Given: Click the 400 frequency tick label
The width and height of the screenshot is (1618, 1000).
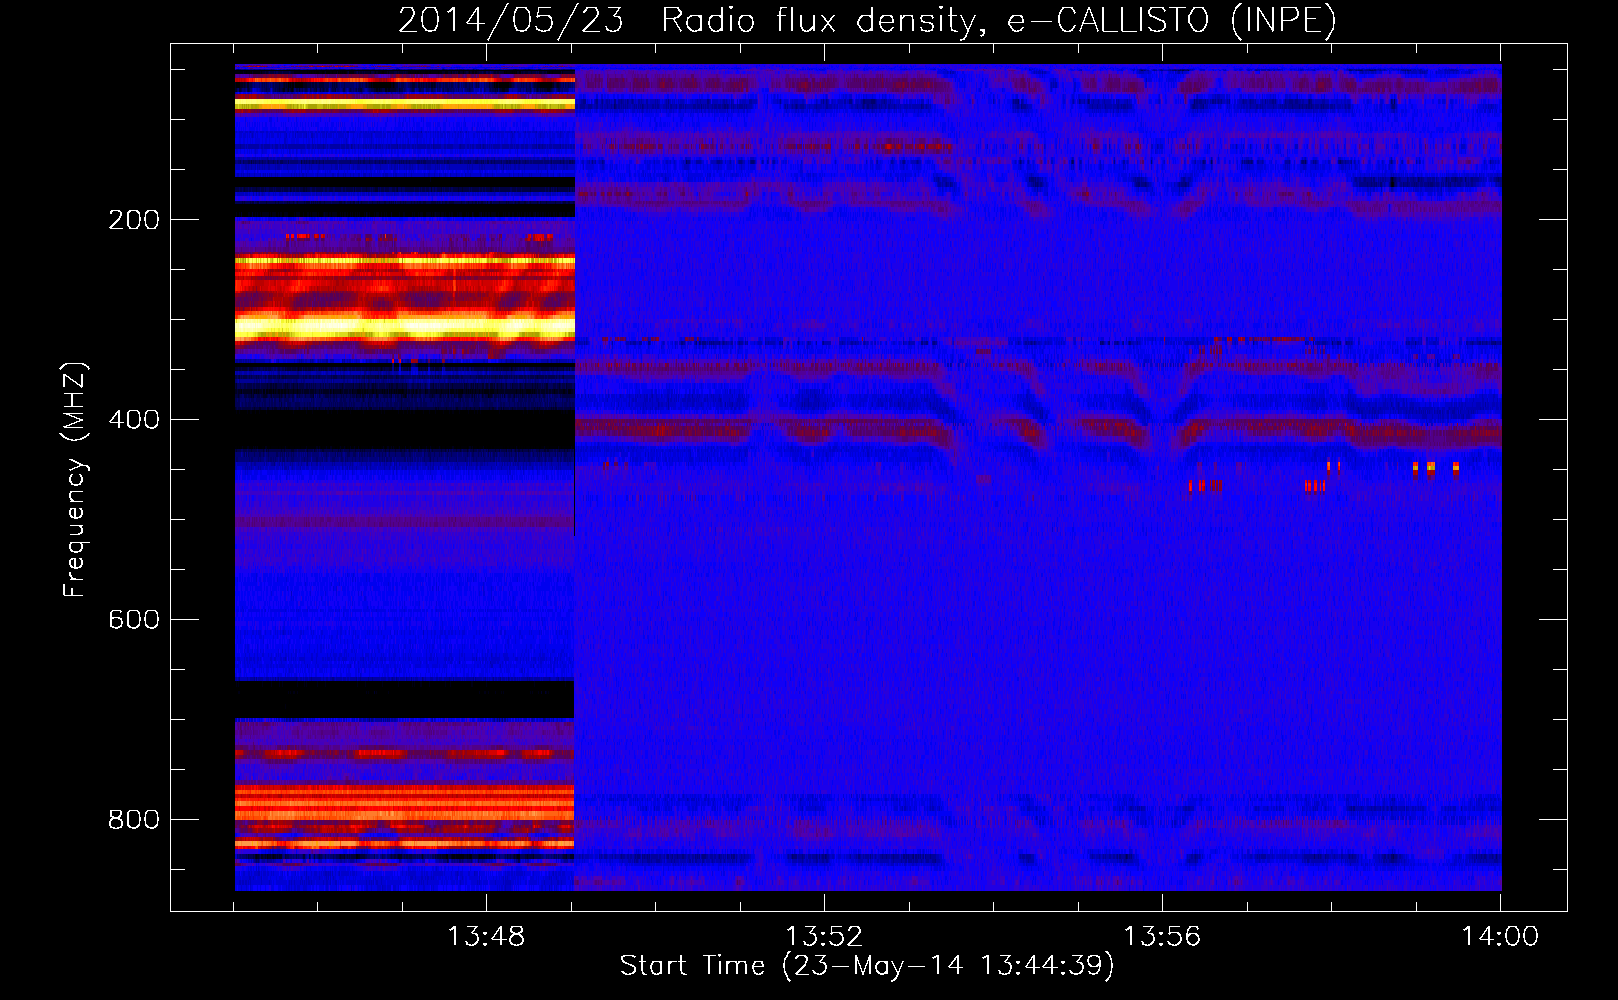Looking at the screenshot, I should 134,420.
